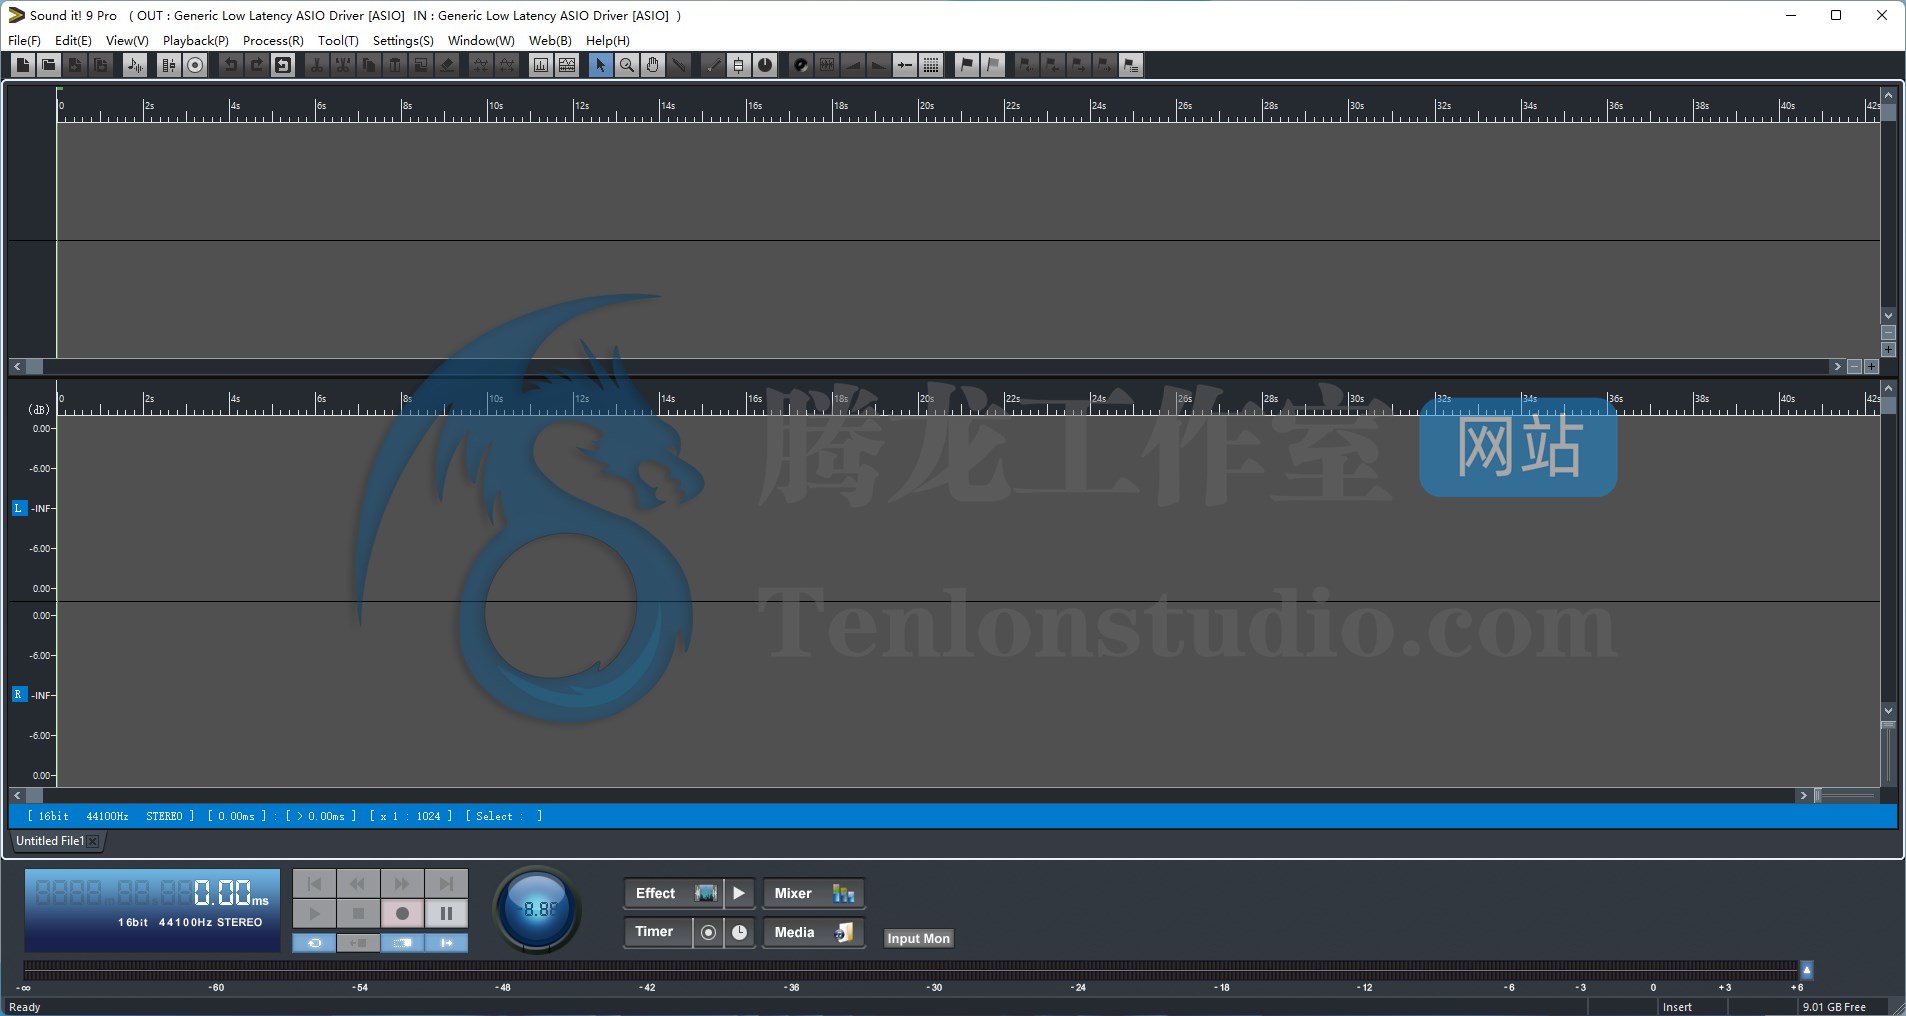Open the Edit menu
Image resolution: width=1906 pixels, height=1016 pixels.
point(73,40)
